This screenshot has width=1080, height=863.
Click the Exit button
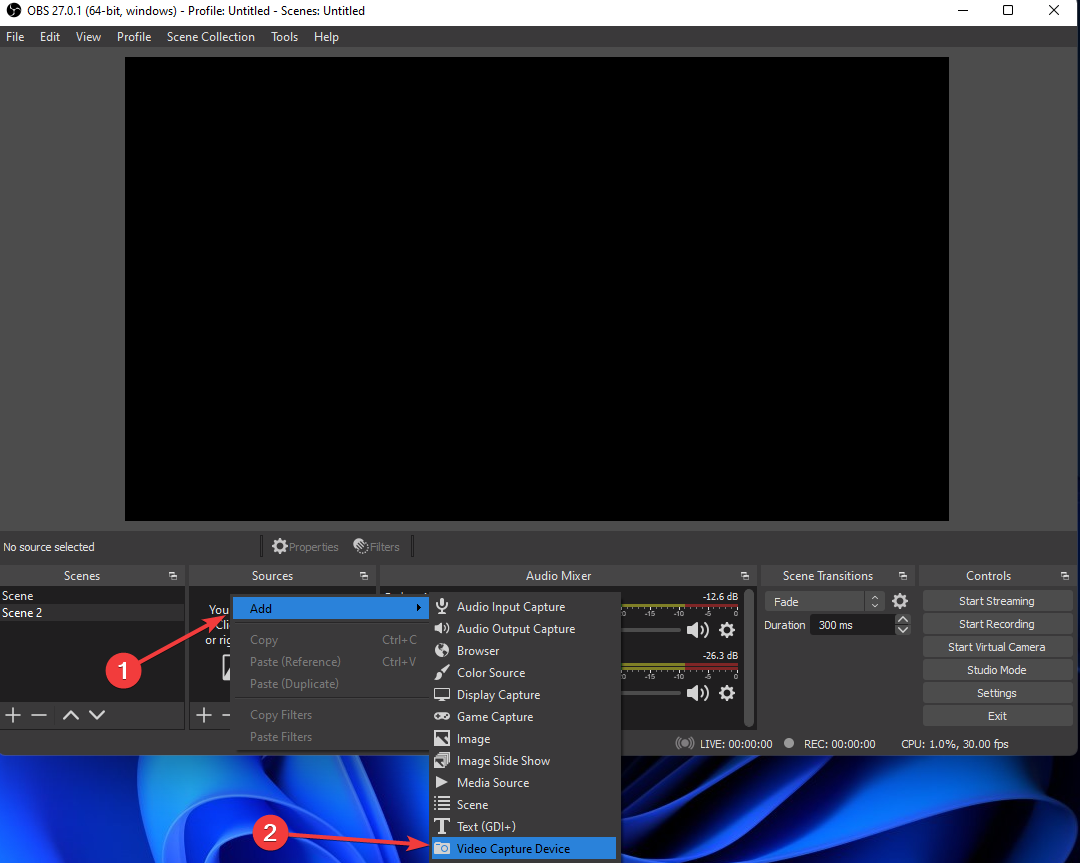point(997,716)
